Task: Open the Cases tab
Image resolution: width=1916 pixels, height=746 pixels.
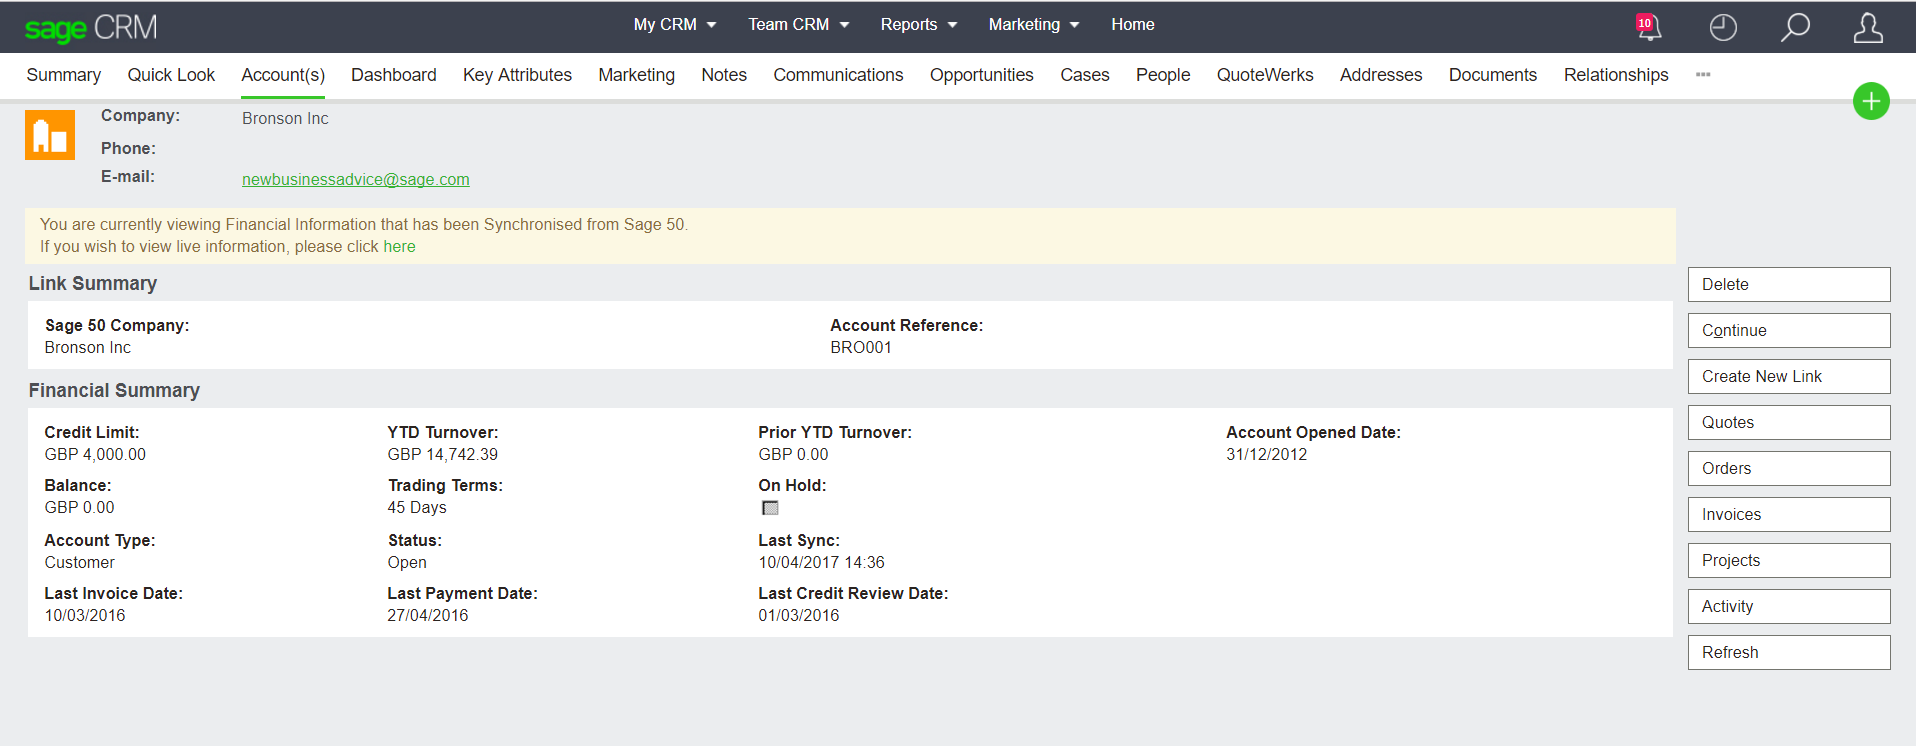Action: (1085, 75)
